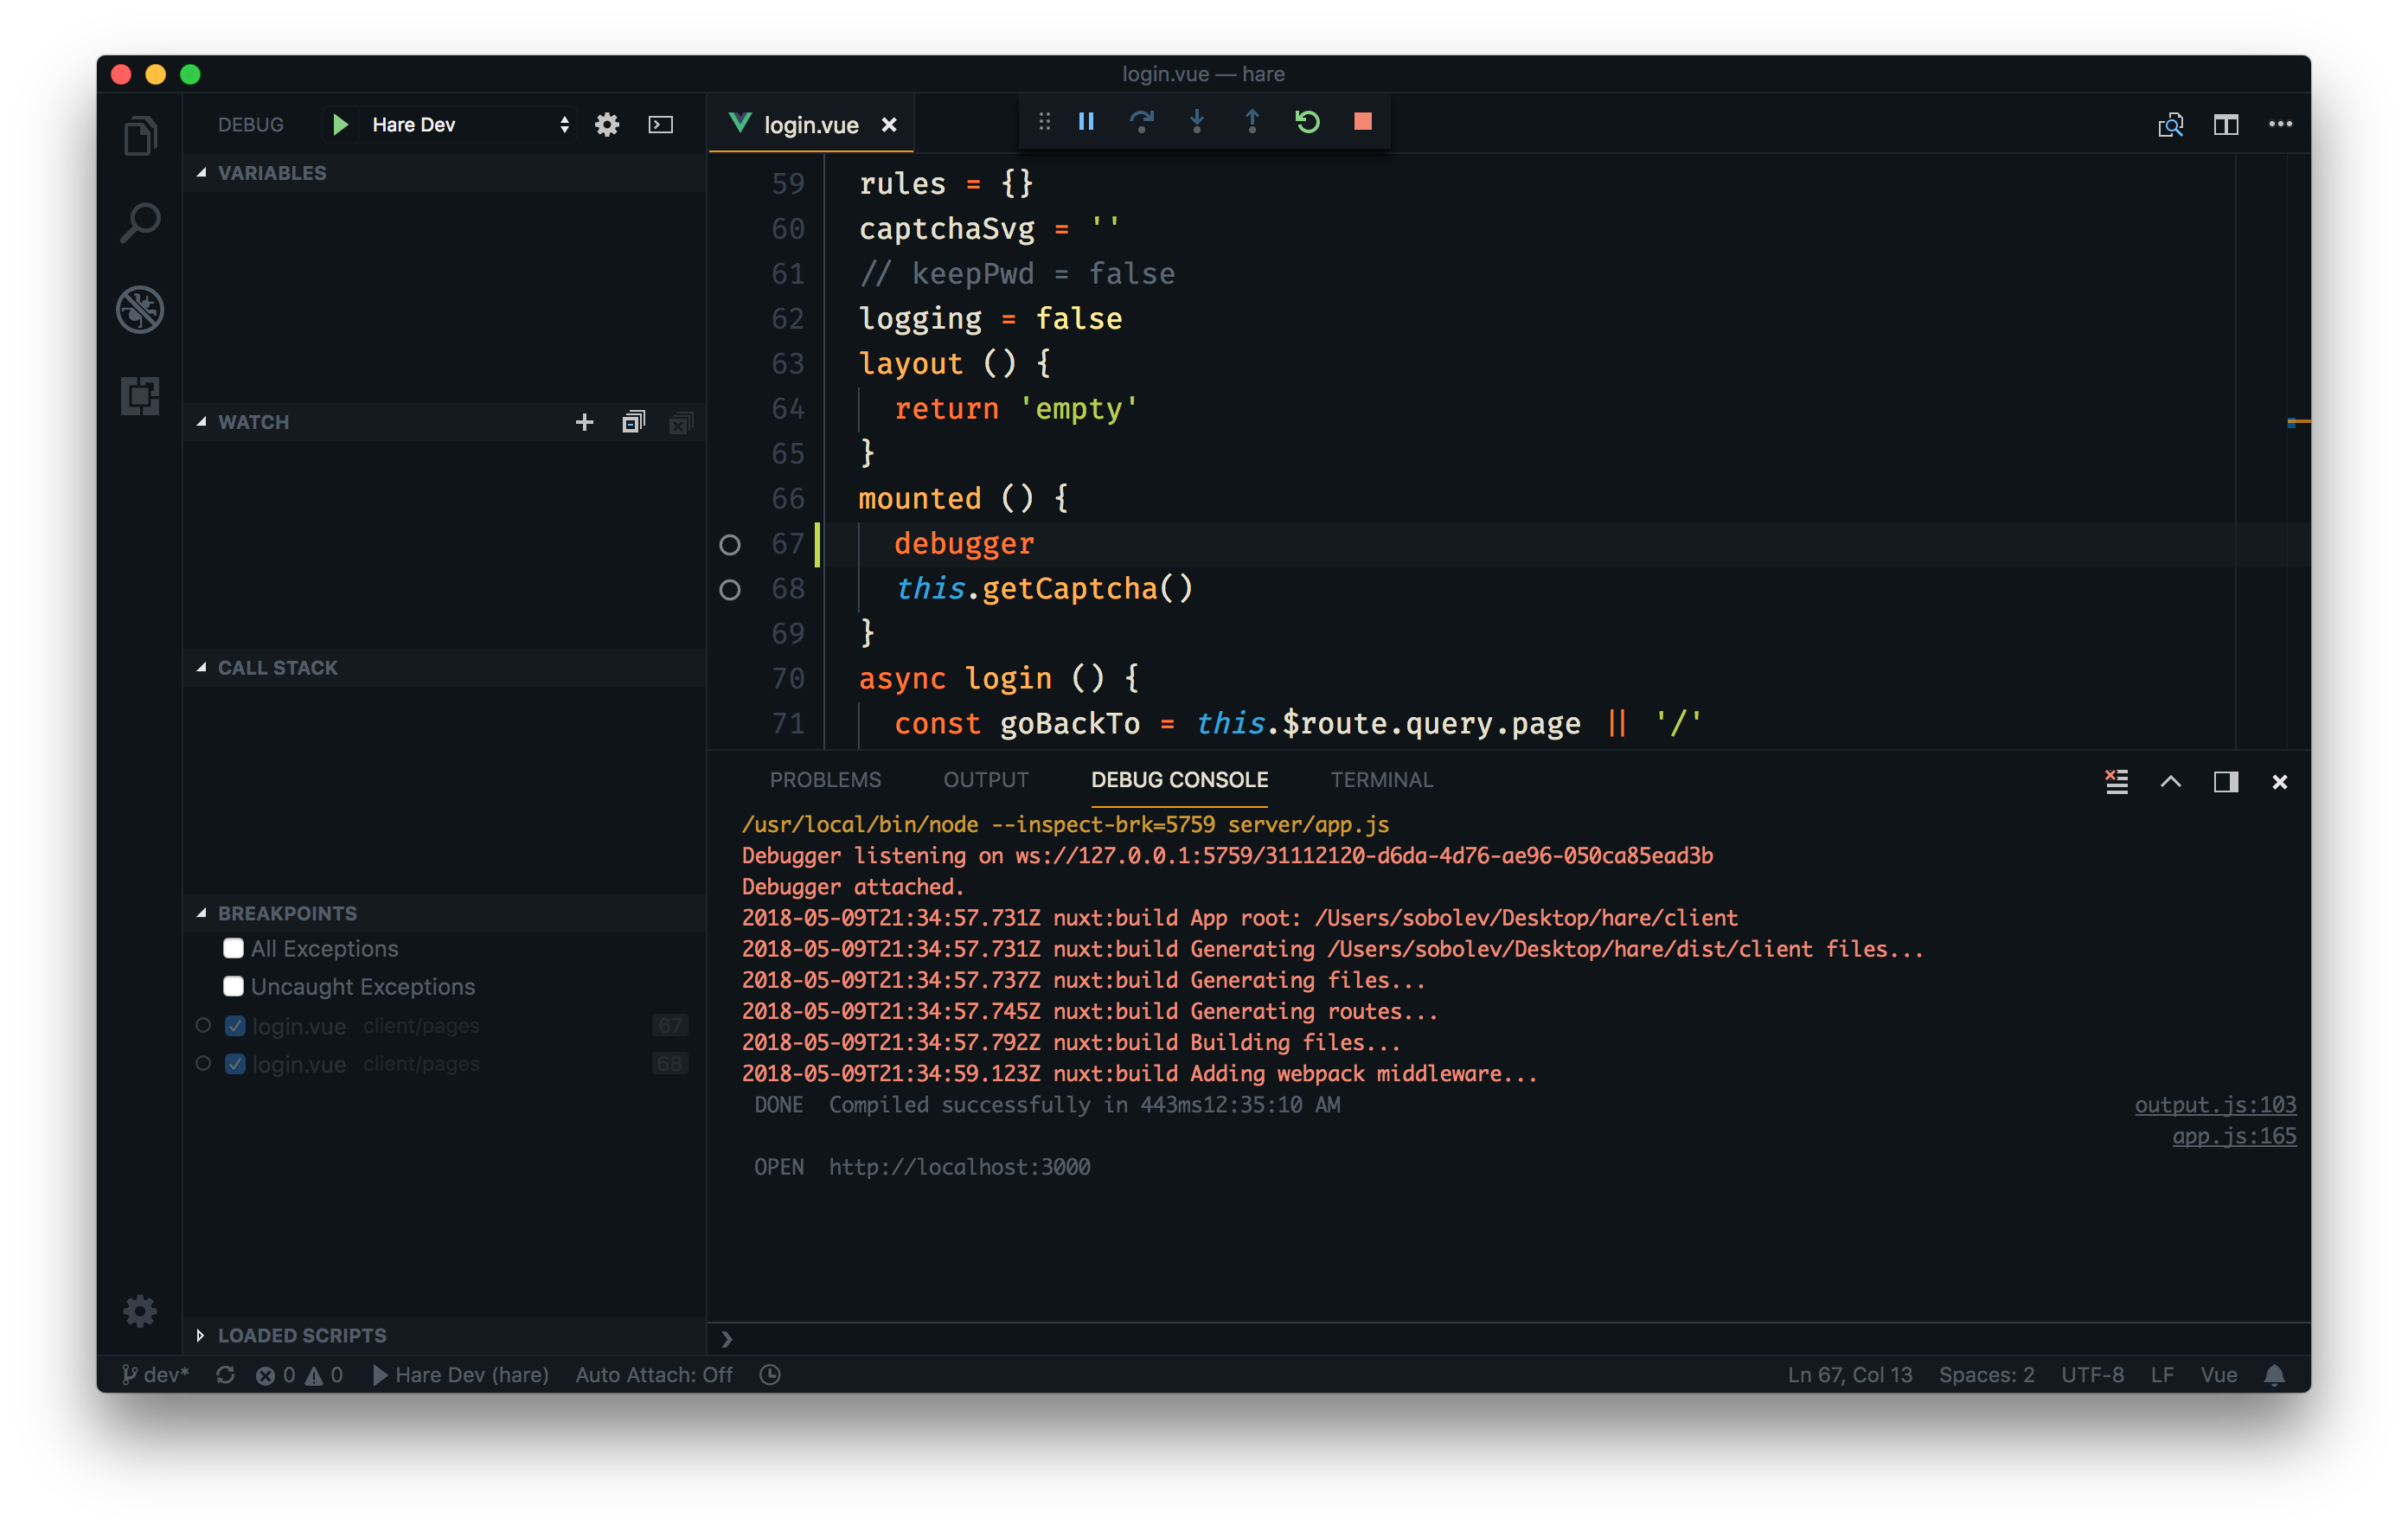Synchronize changes icon in status bar
Viewport: 2408px width, 1531px height.
coord(225,1375)
